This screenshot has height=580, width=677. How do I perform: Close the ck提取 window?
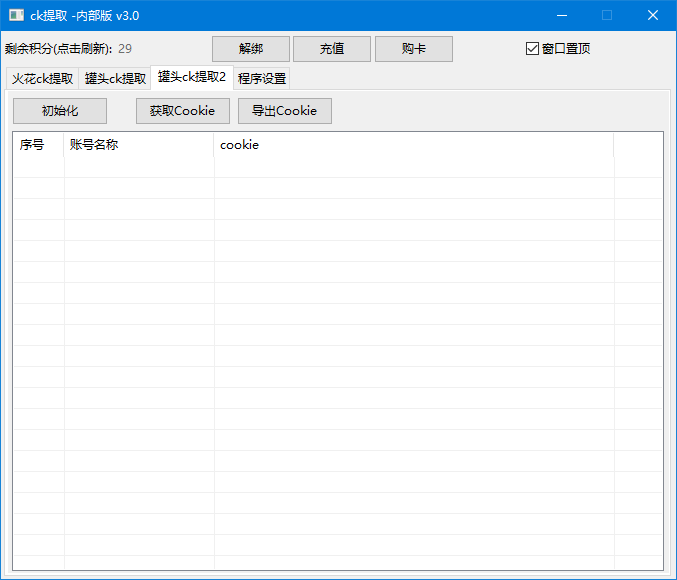(652, 15)
